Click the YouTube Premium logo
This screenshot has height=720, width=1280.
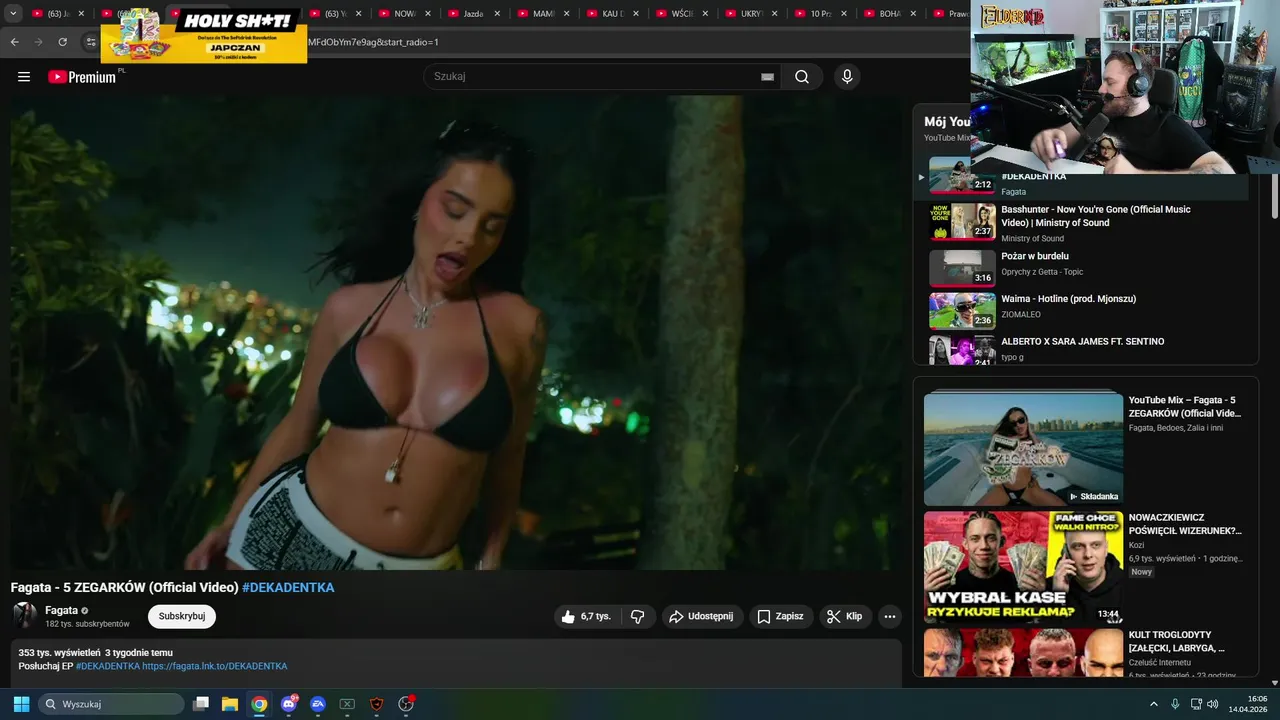coord(84,77)
